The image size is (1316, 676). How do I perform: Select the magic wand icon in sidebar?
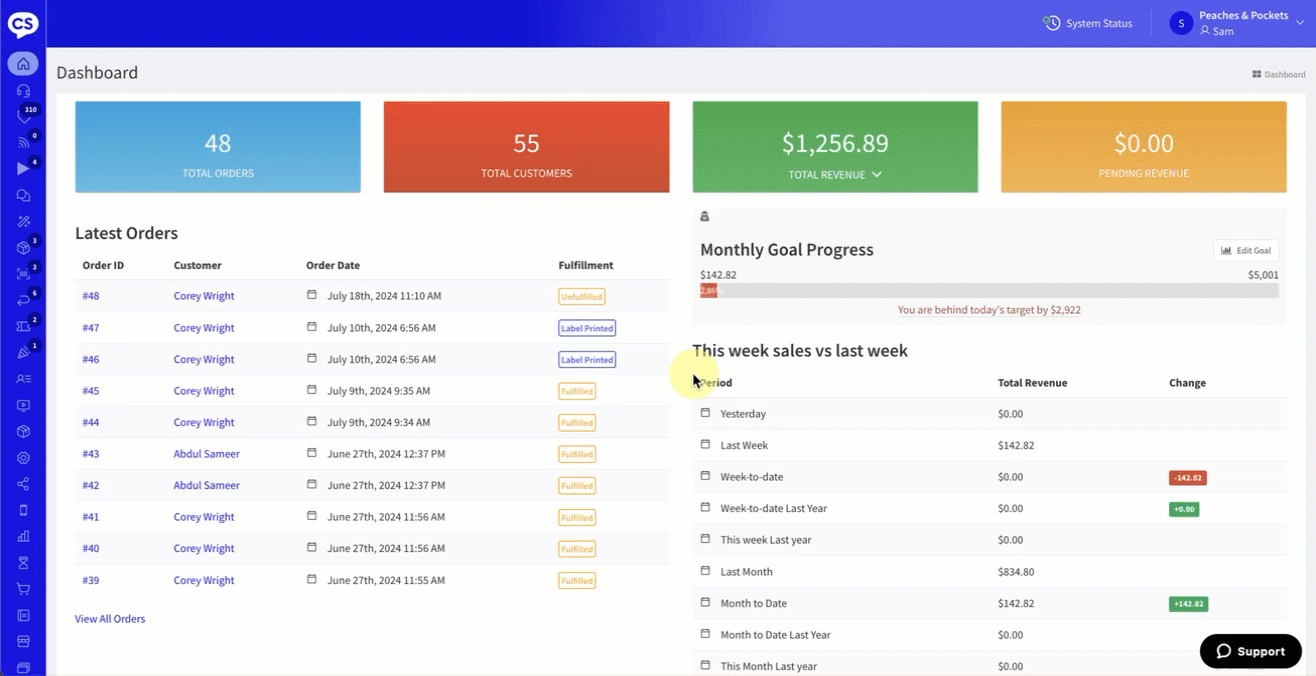(x=23, y=222)
